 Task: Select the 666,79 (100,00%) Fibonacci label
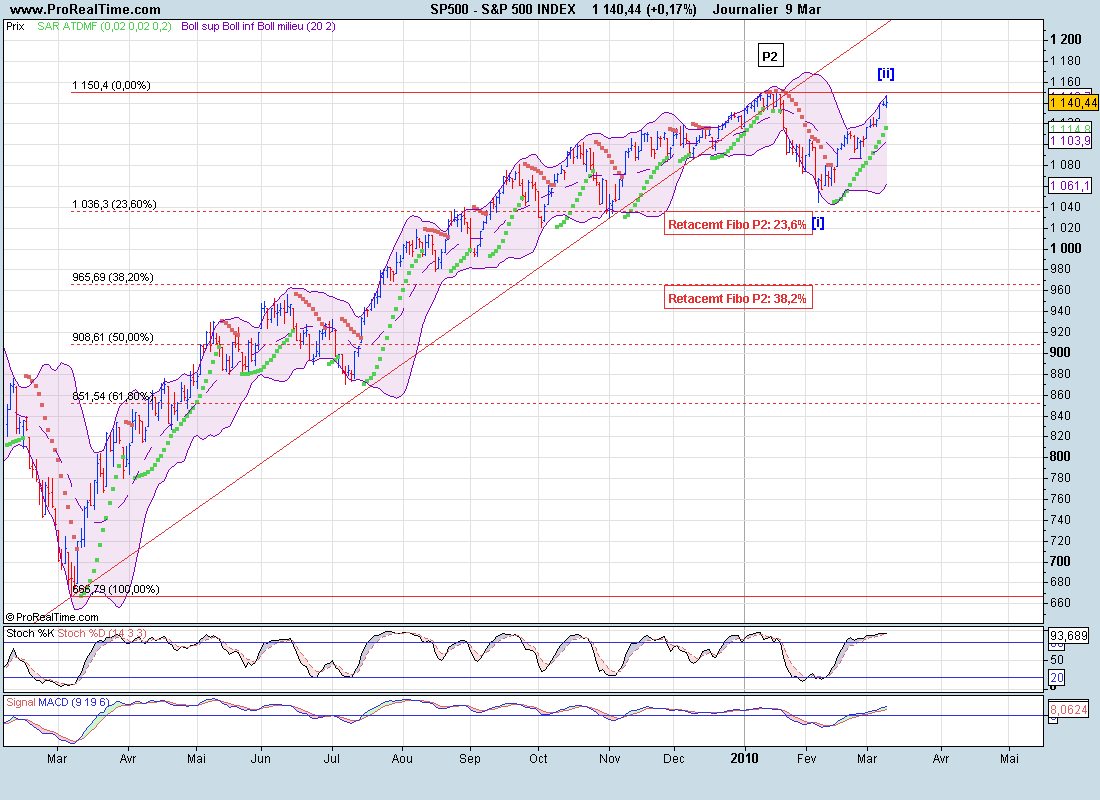point(116,589)
